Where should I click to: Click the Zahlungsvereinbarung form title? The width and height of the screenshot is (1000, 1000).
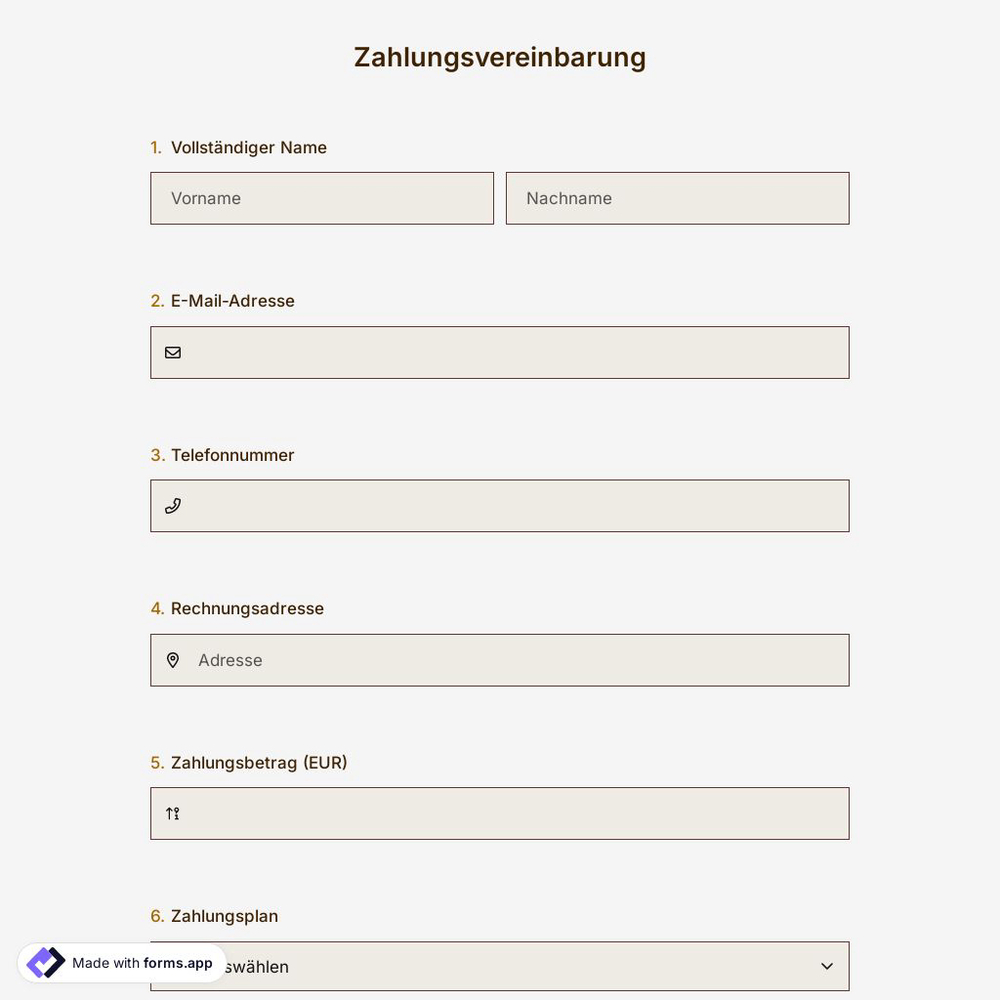click(499, 57)
